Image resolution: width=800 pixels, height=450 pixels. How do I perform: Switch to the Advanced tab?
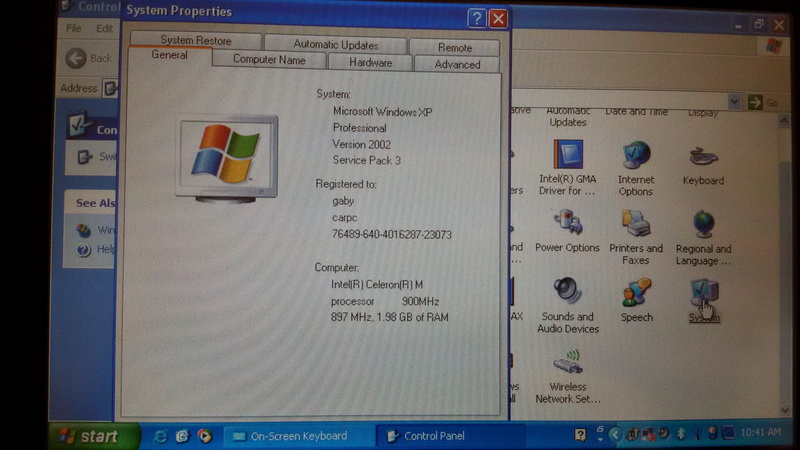pyautogui.click(x=457, y=65)
